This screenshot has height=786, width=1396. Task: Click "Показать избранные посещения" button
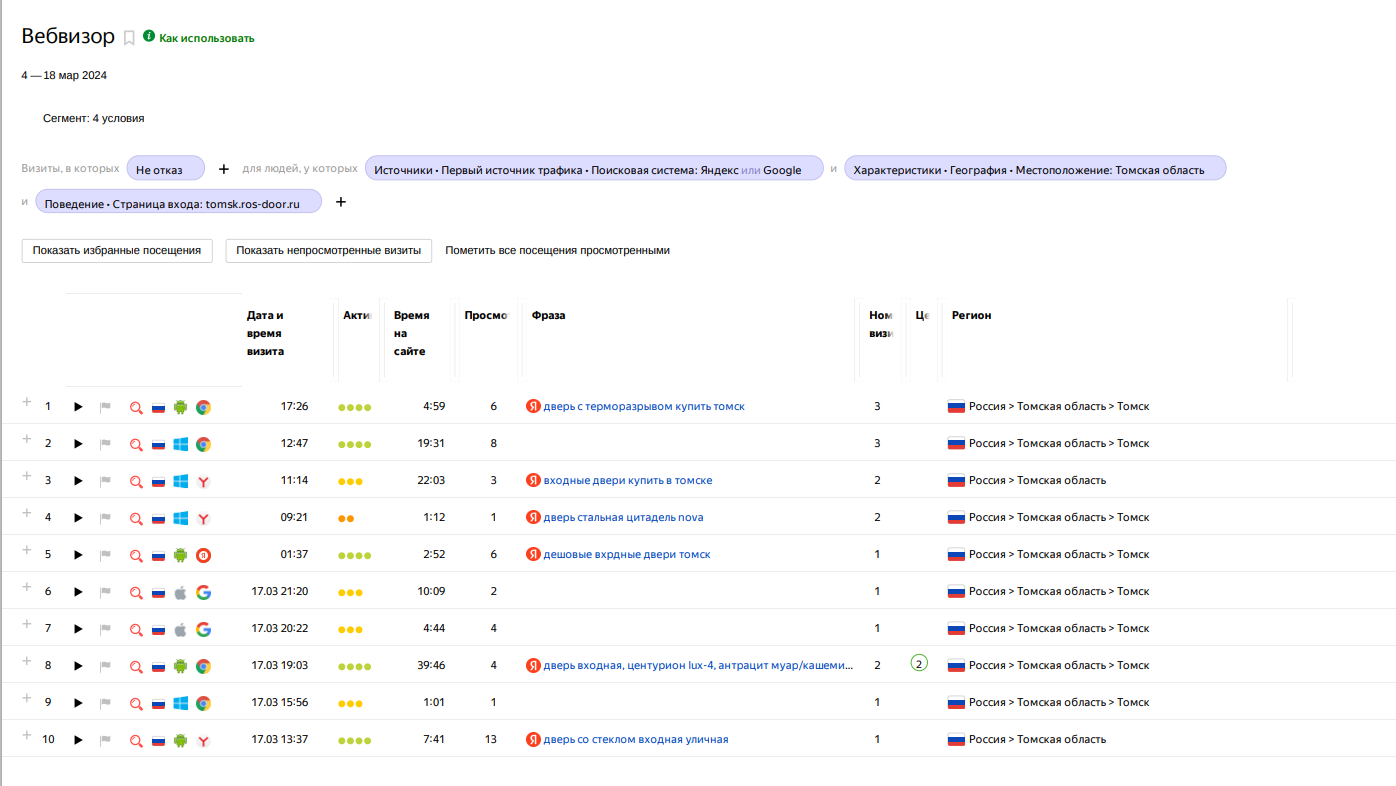pyautogui.click(x=117, y=250)
